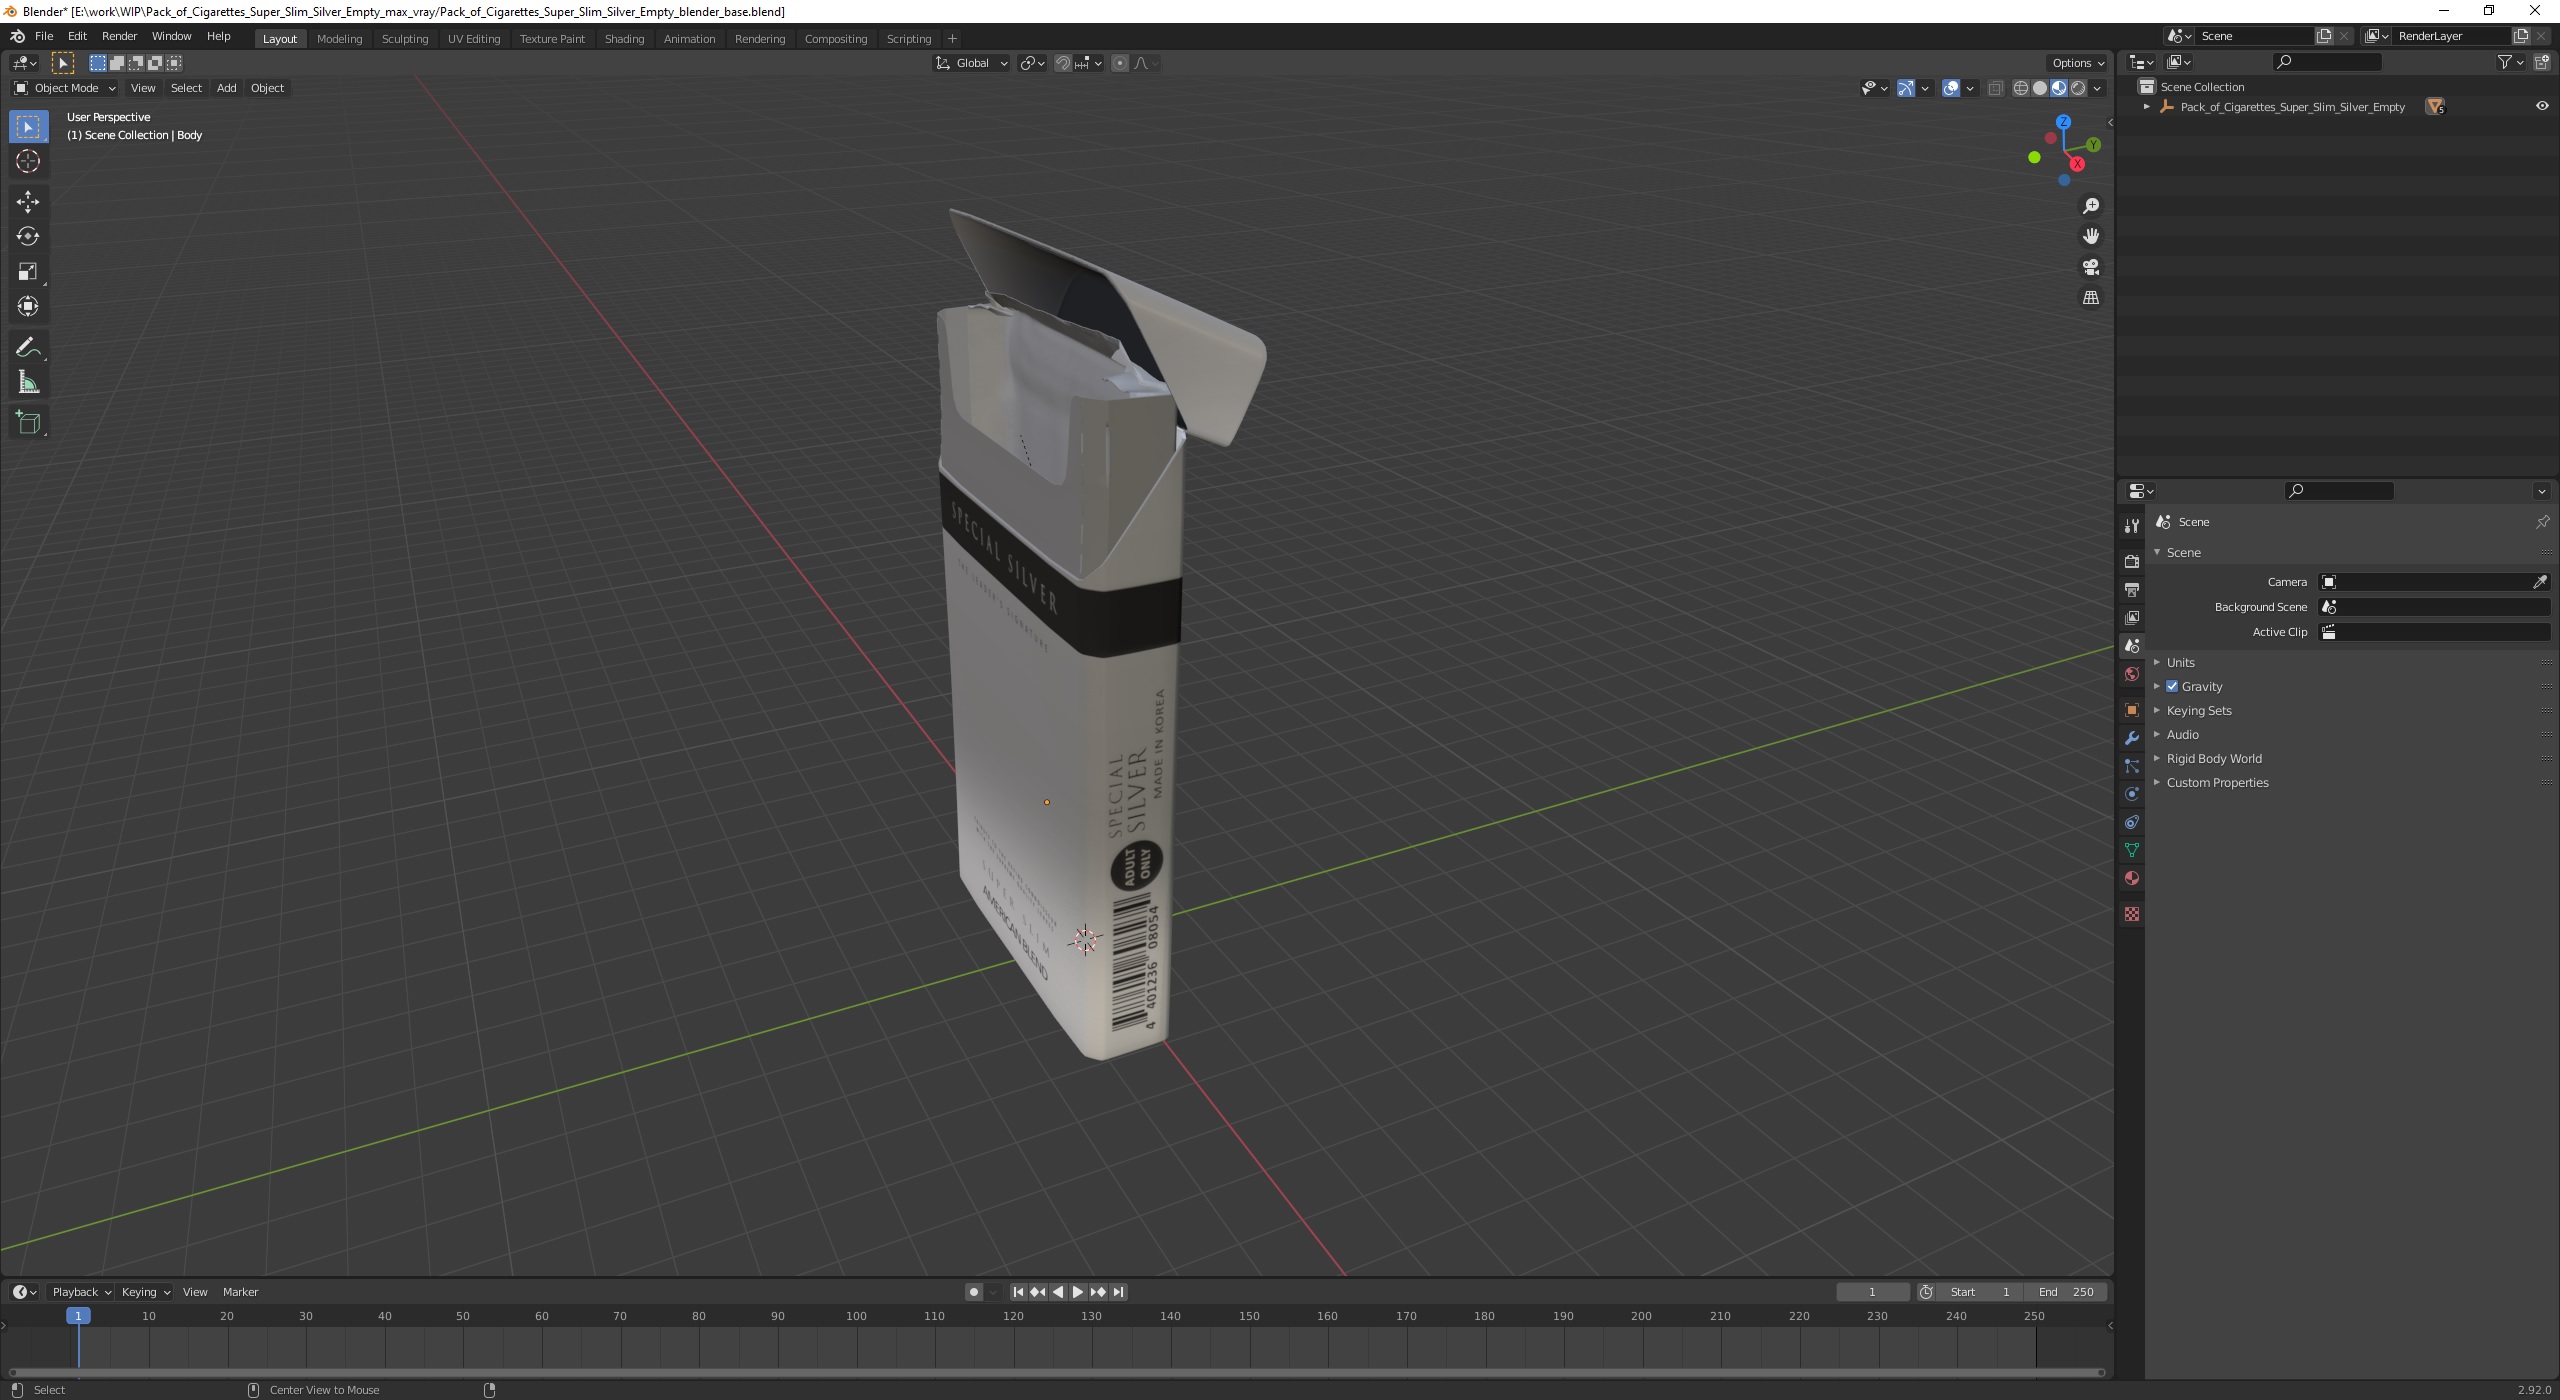Image resolution: width=2560 pixels, height=1400 pixels.
Task: Activate the Scale tool
Action: [x=28, y=272]
